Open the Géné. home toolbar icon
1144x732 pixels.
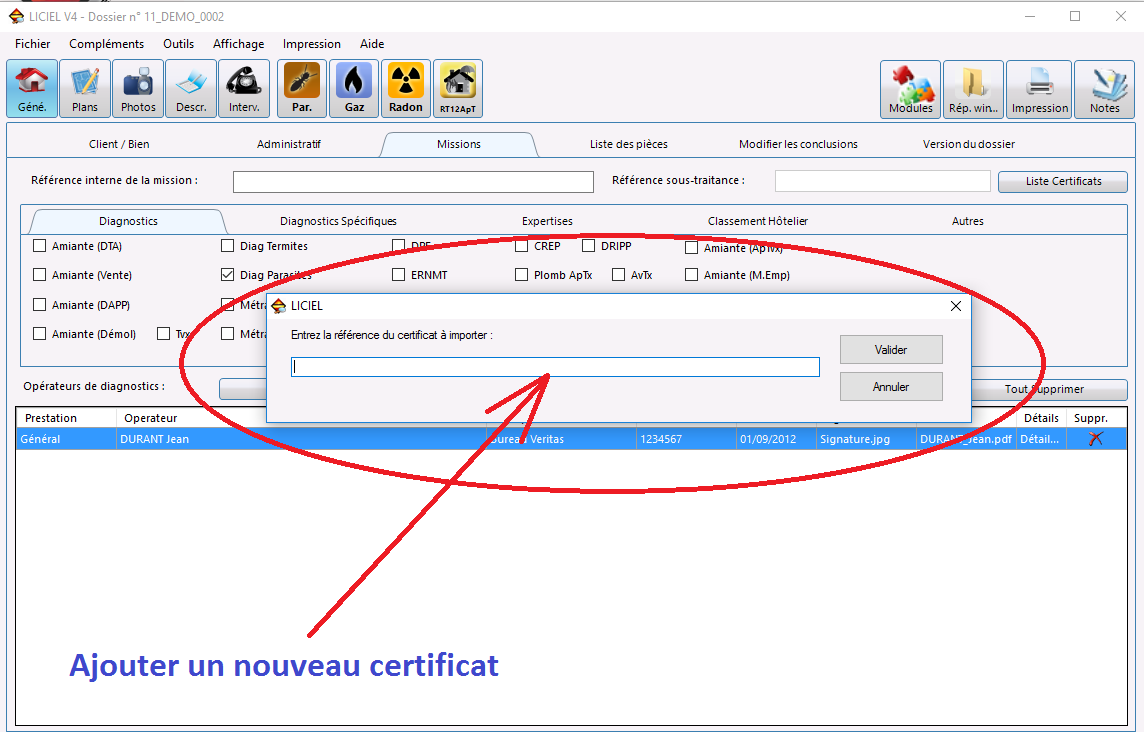pos(32,88)
